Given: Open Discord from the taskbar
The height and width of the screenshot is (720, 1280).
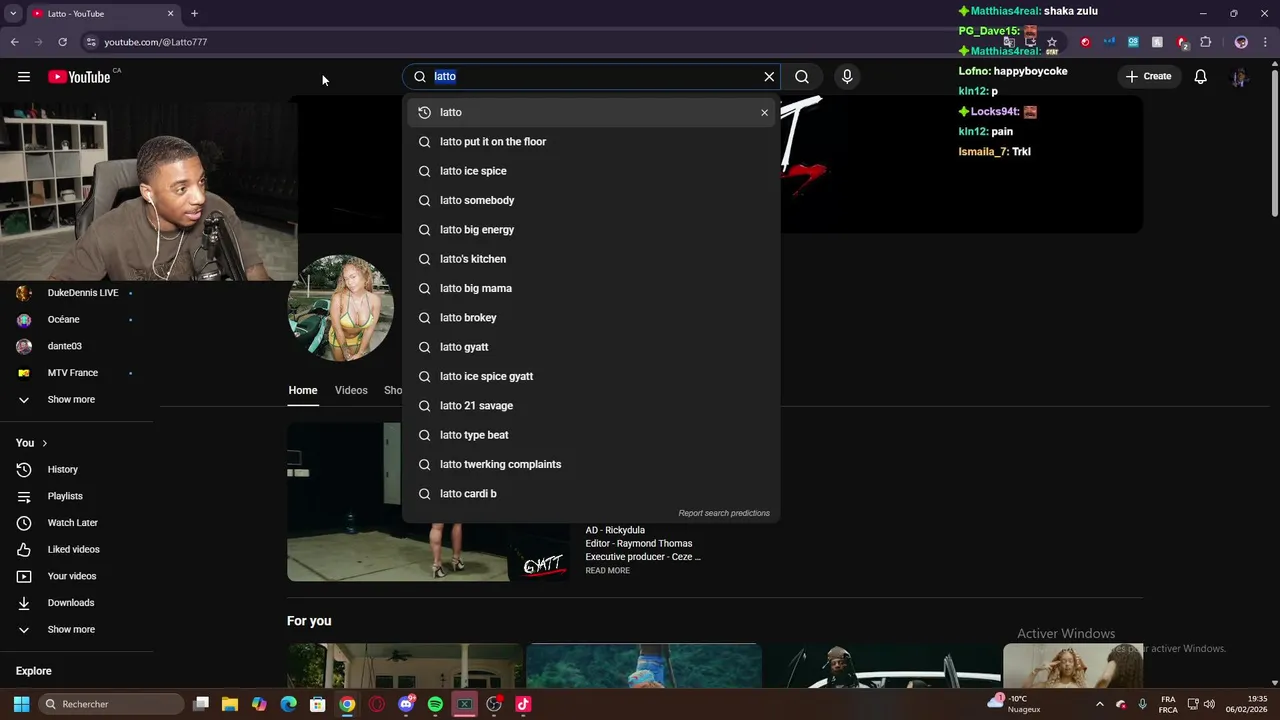Looking at the screenshot, I should [x=406, y=704].
